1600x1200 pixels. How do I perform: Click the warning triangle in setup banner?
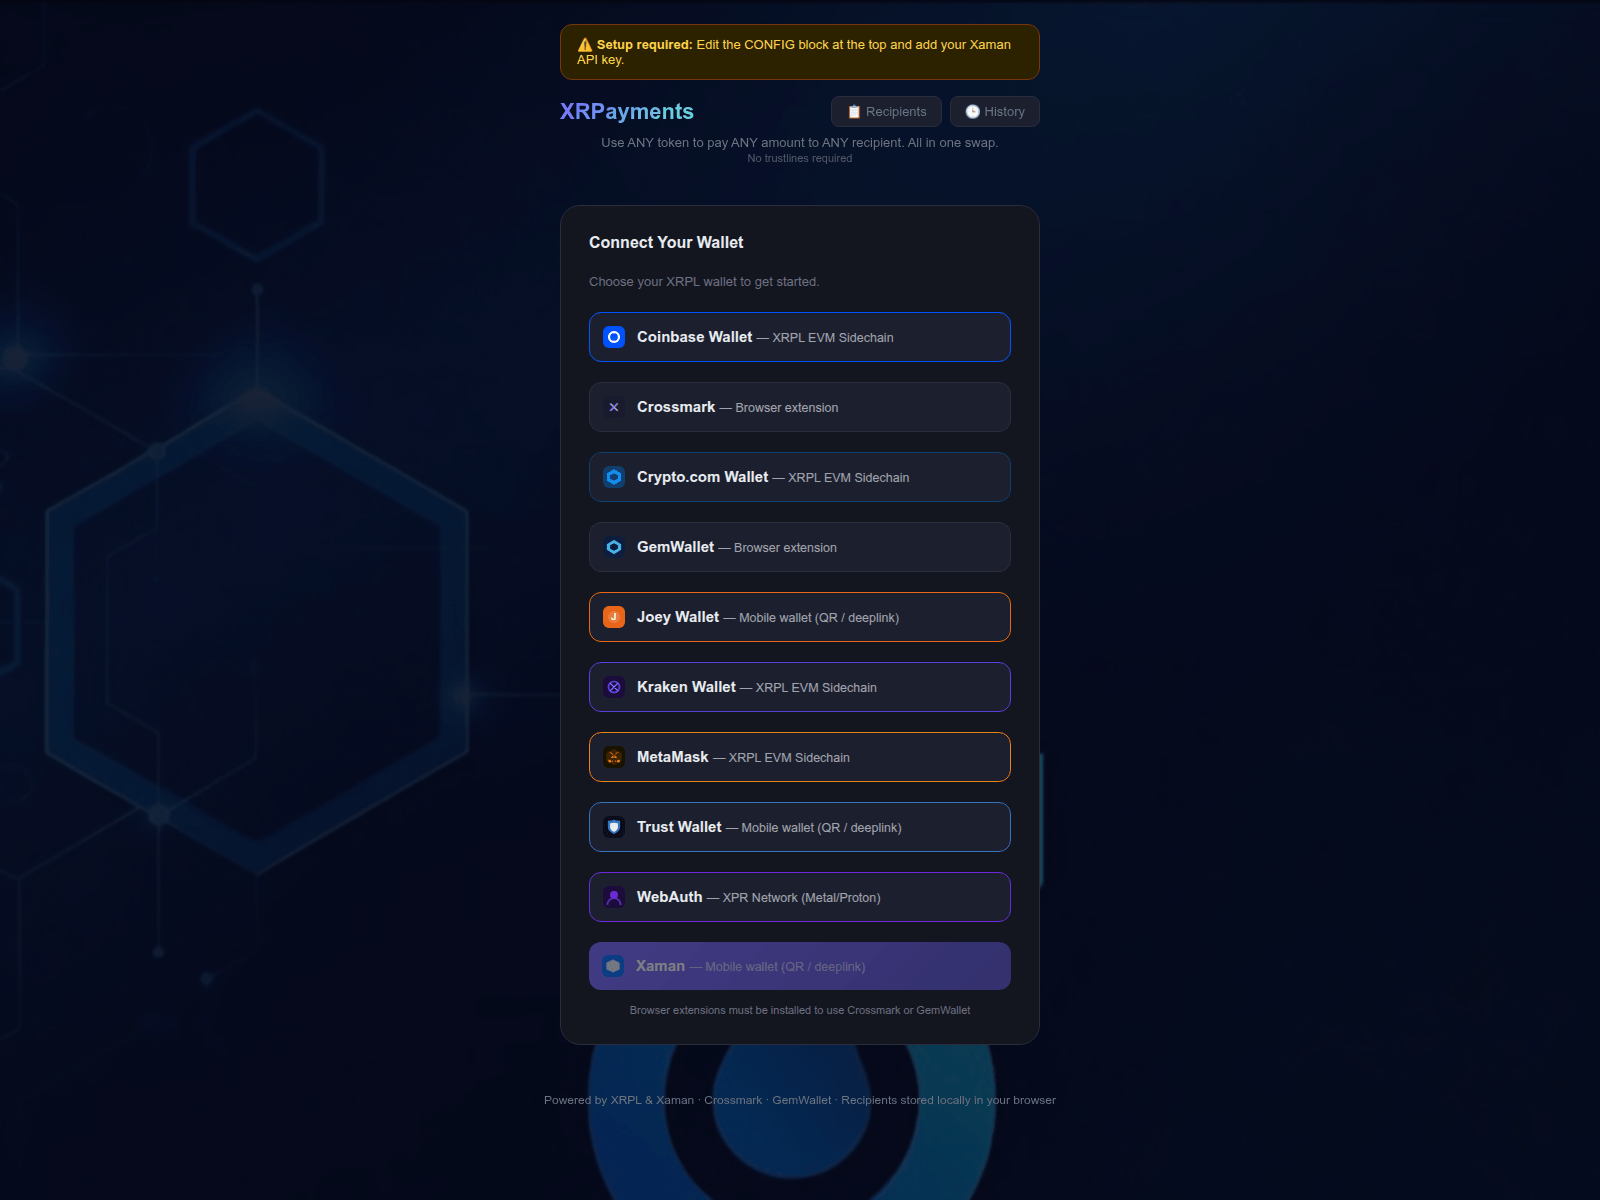585,45
